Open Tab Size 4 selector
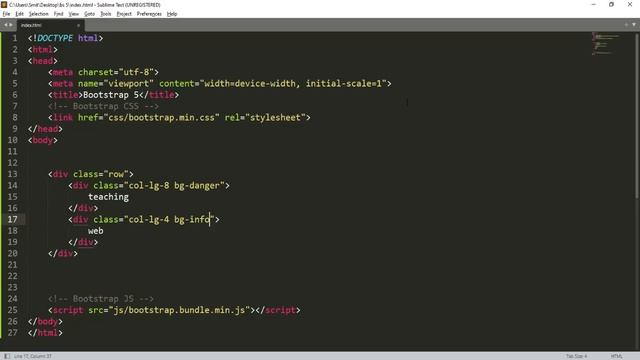 coord(576,356)
